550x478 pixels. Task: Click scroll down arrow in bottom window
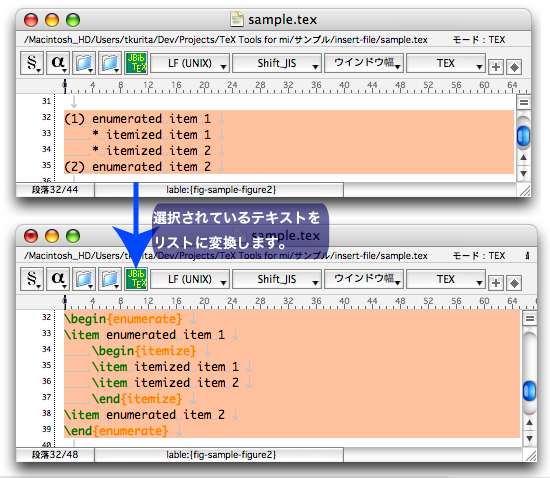pyautogui.click(x=530, y=438)
